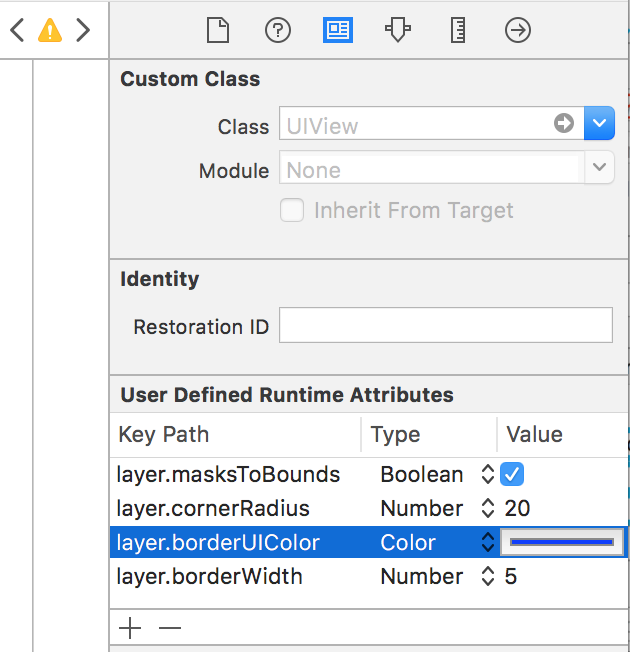This screenshot has height=652, width=630.
Task: Click Number type of cornerRadius row
Action: [x=422, y=508]
